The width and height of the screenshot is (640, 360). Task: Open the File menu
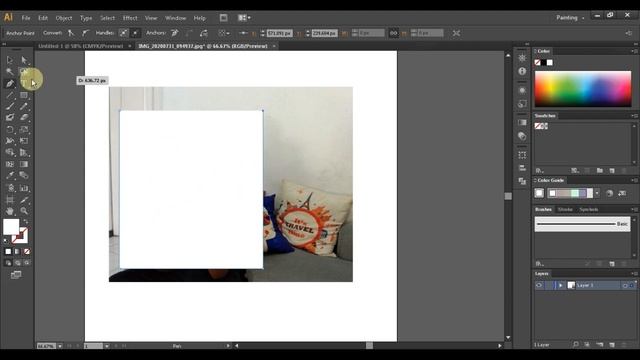click(x=26, y=18)
